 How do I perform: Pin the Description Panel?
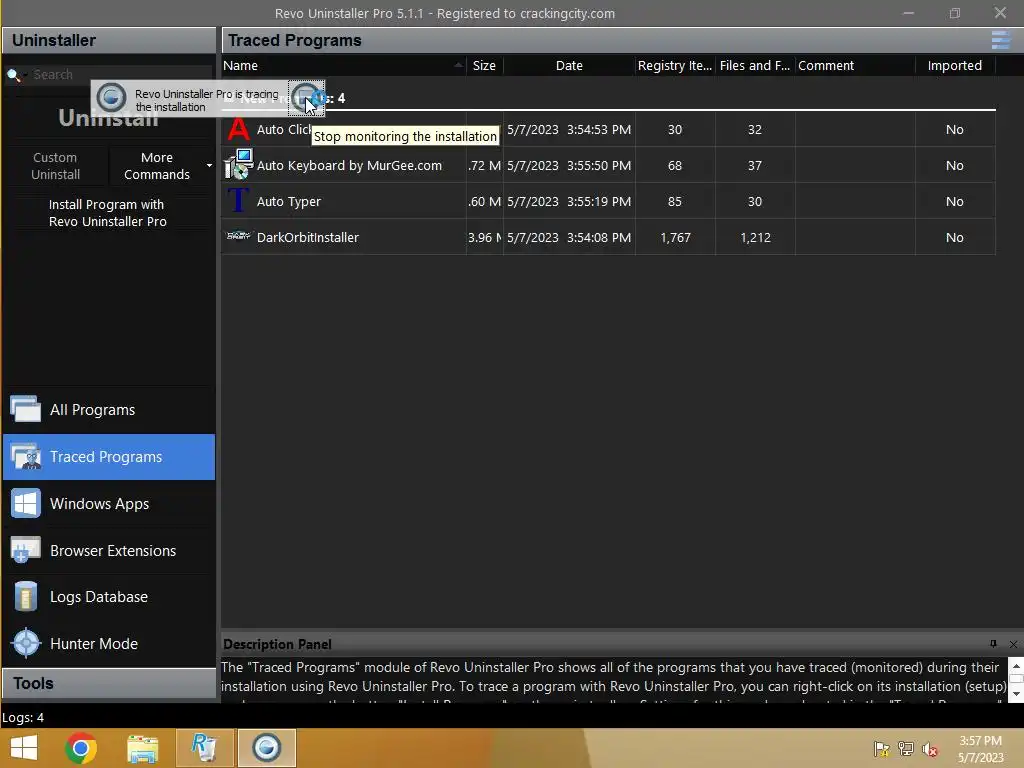993,644
